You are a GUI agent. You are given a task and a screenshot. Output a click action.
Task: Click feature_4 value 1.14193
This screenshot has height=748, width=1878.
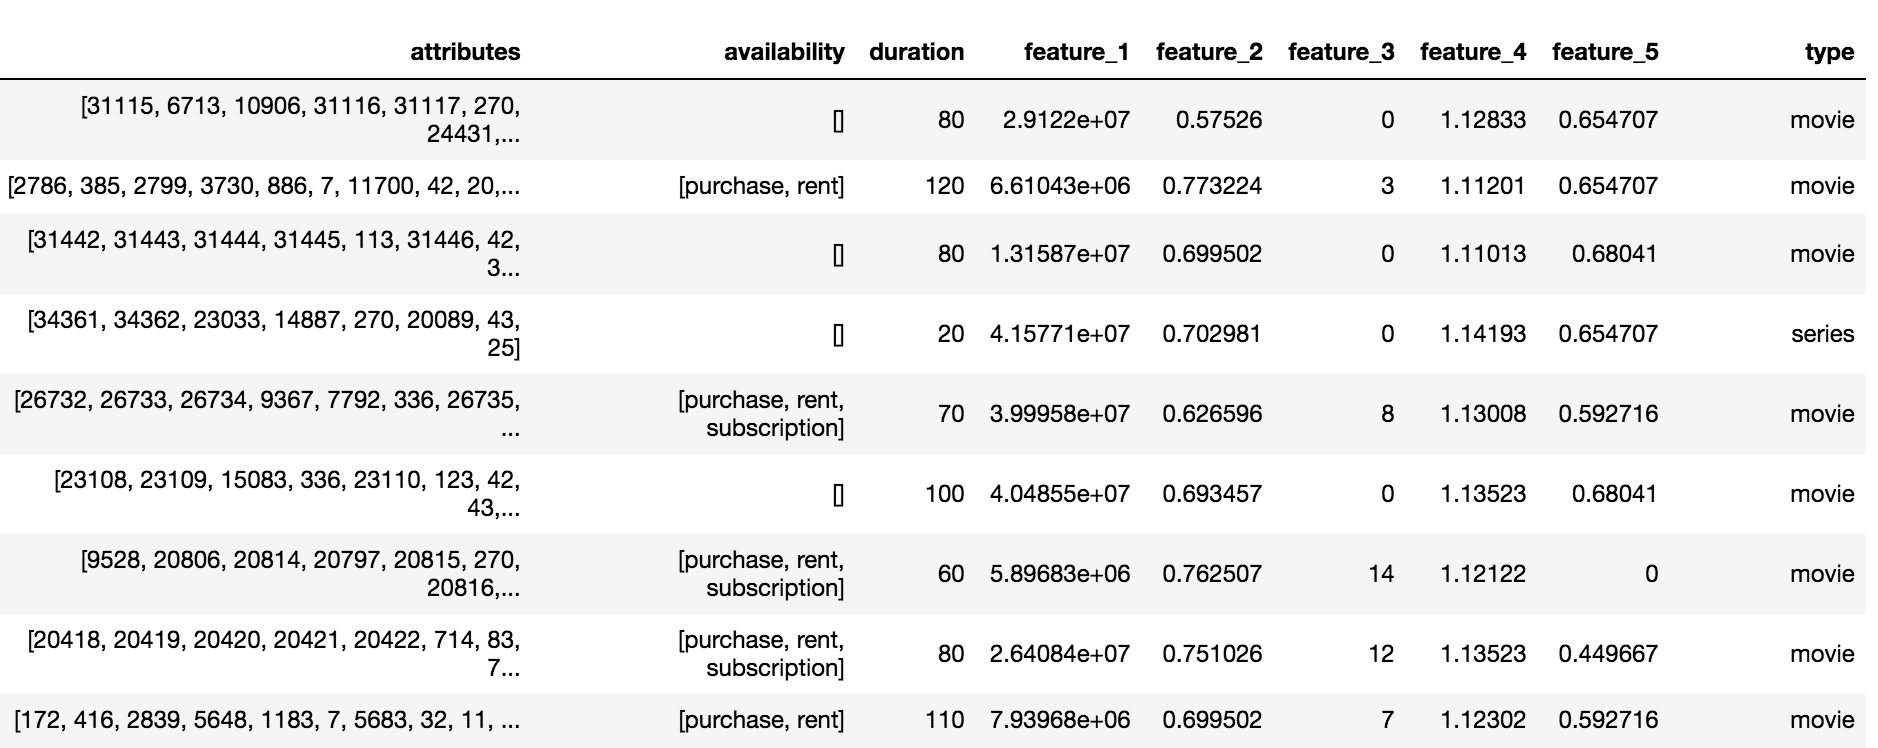(x=1483, y=334)
